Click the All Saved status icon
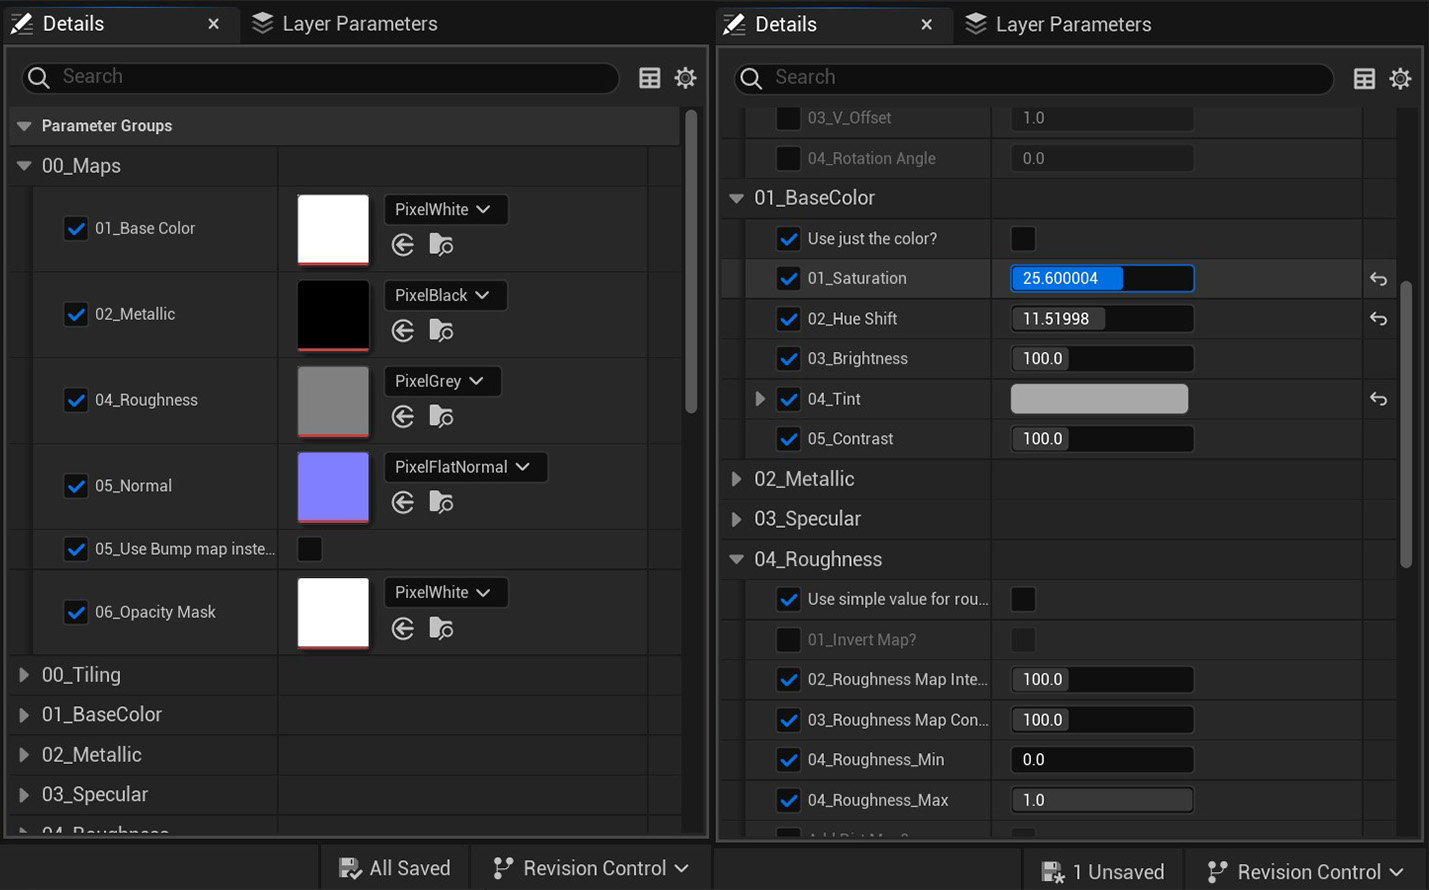The width and height of the screenshot is (1430, 890). [350, 868]
